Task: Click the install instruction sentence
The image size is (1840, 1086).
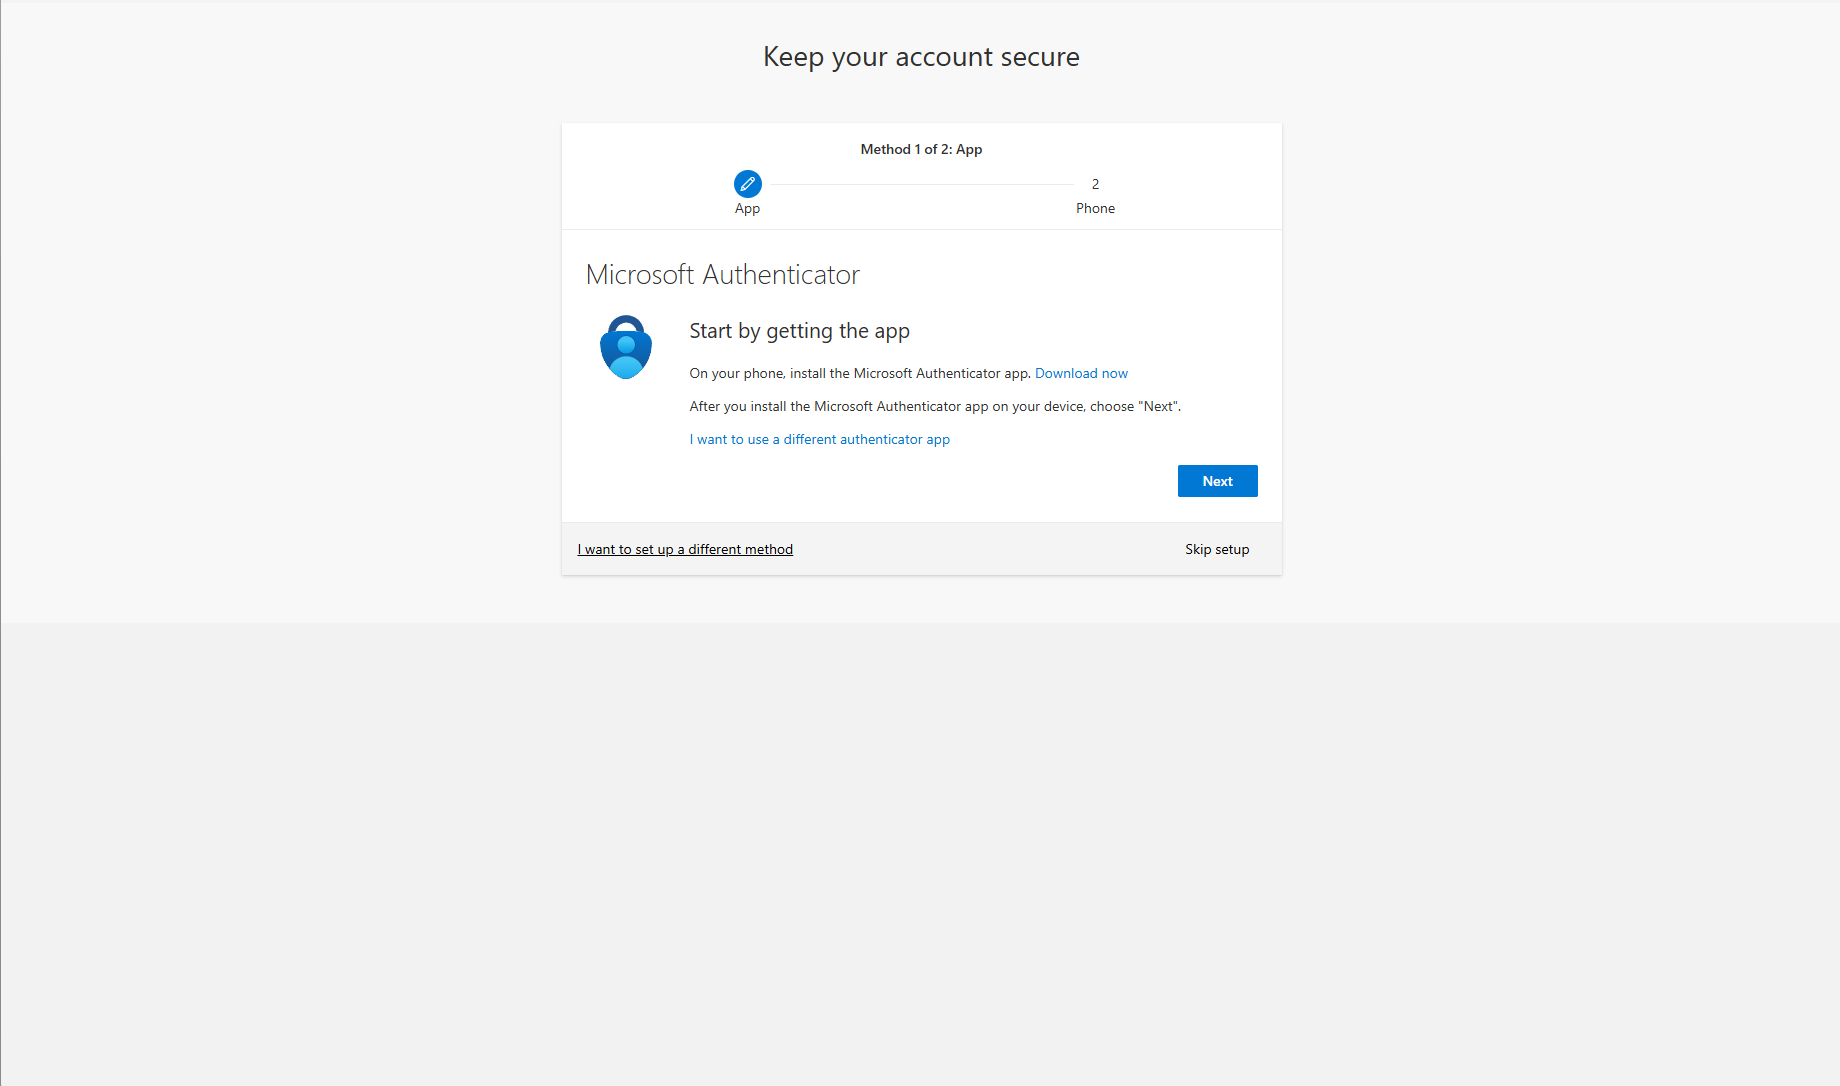Action: (858, 373)
